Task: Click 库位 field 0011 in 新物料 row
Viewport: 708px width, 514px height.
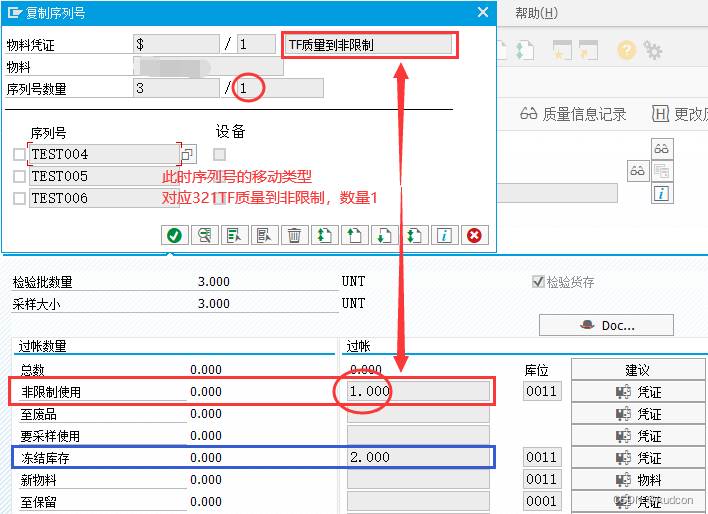Action: 542,479
